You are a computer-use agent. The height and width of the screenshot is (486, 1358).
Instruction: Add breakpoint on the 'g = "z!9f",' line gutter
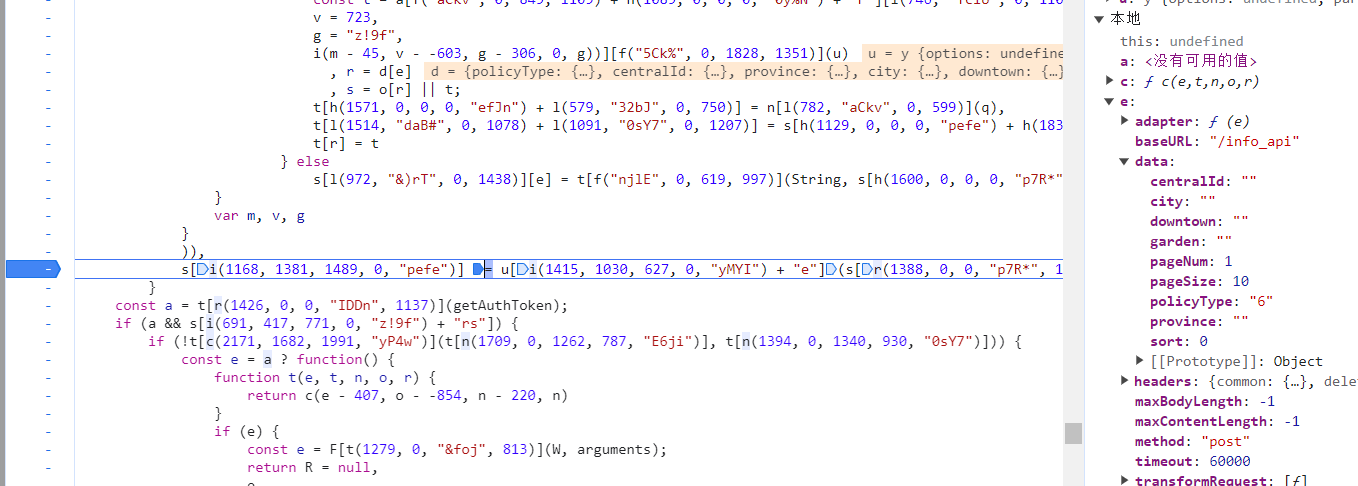(x=46, y=35)
